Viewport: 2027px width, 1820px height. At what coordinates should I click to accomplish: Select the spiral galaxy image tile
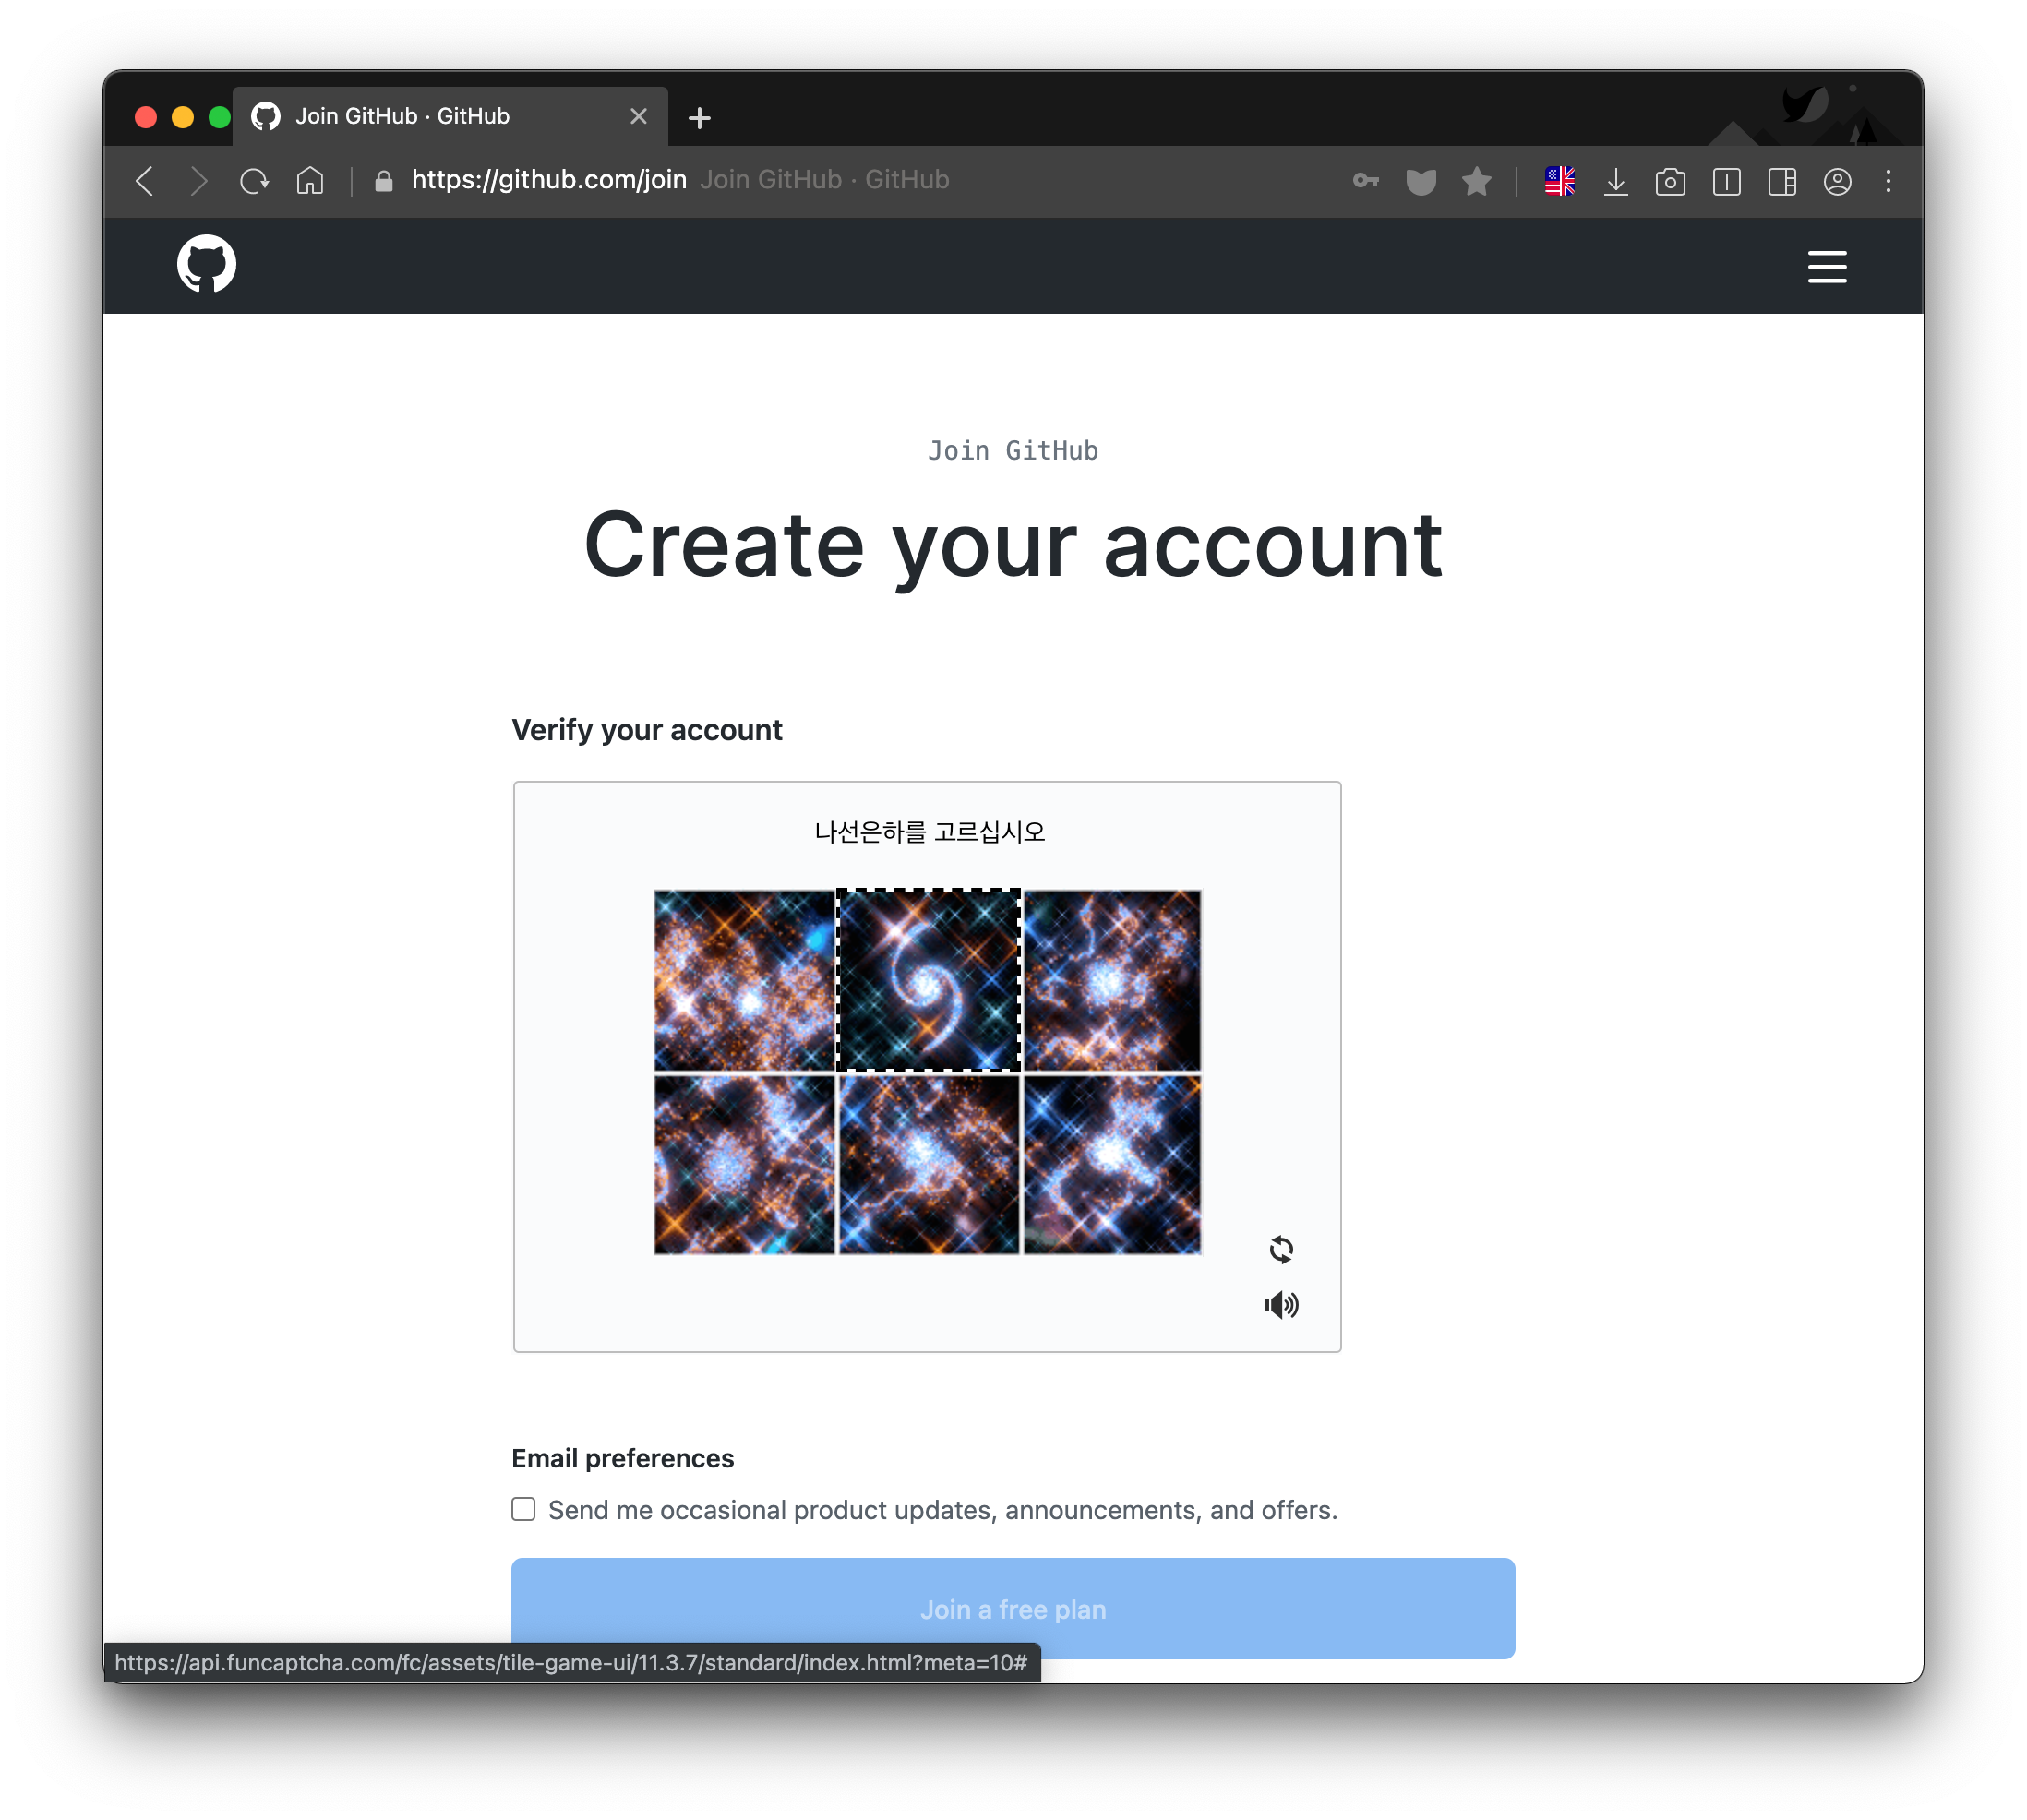tap(929, 979)
